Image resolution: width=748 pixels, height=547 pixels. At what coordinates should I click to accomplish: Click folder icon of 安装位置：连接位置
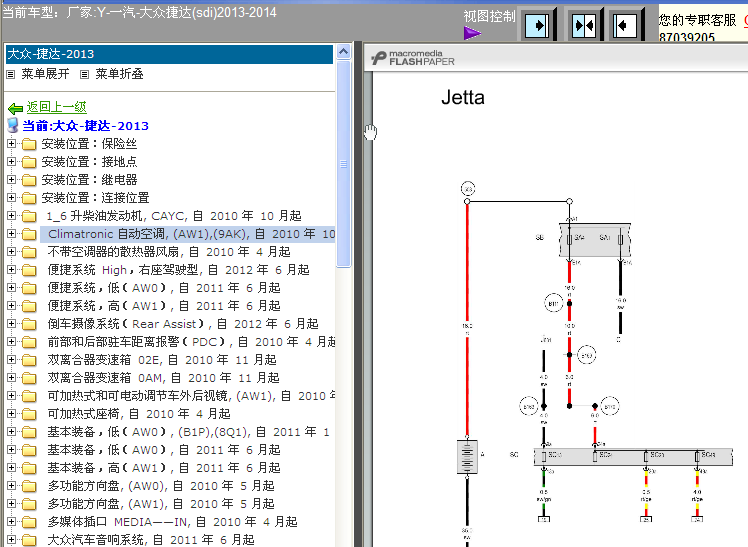coord(29,198)
